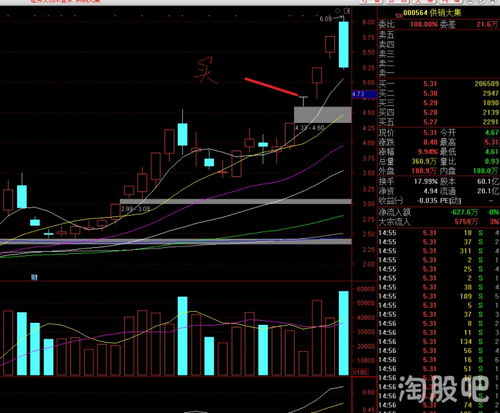The width and height of the screenshot is (500, 413).
Task: Click the gray 2.98-3.08 support band
Action: click(235, 201)
